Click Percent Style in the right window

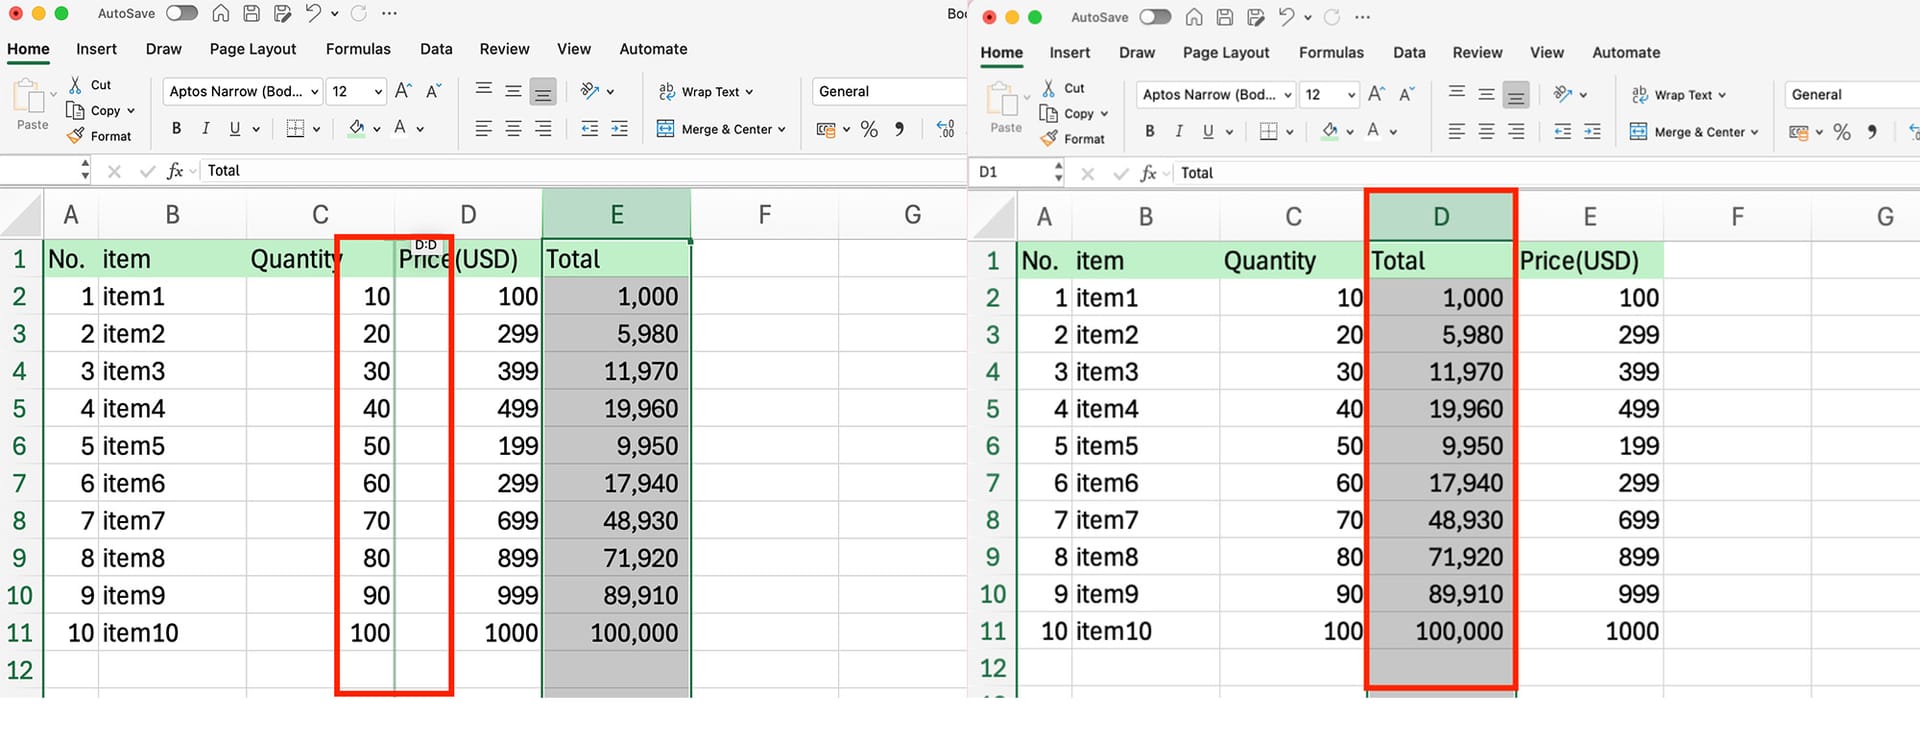pyautogui.click(x=1842, y=132)
